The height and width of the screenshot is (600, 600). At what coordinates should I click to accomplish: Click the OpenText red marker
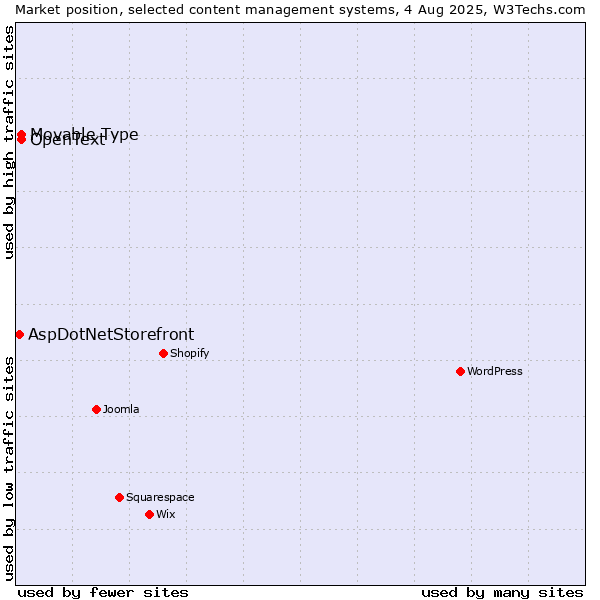pyautogui.click(x=21, y=140)
